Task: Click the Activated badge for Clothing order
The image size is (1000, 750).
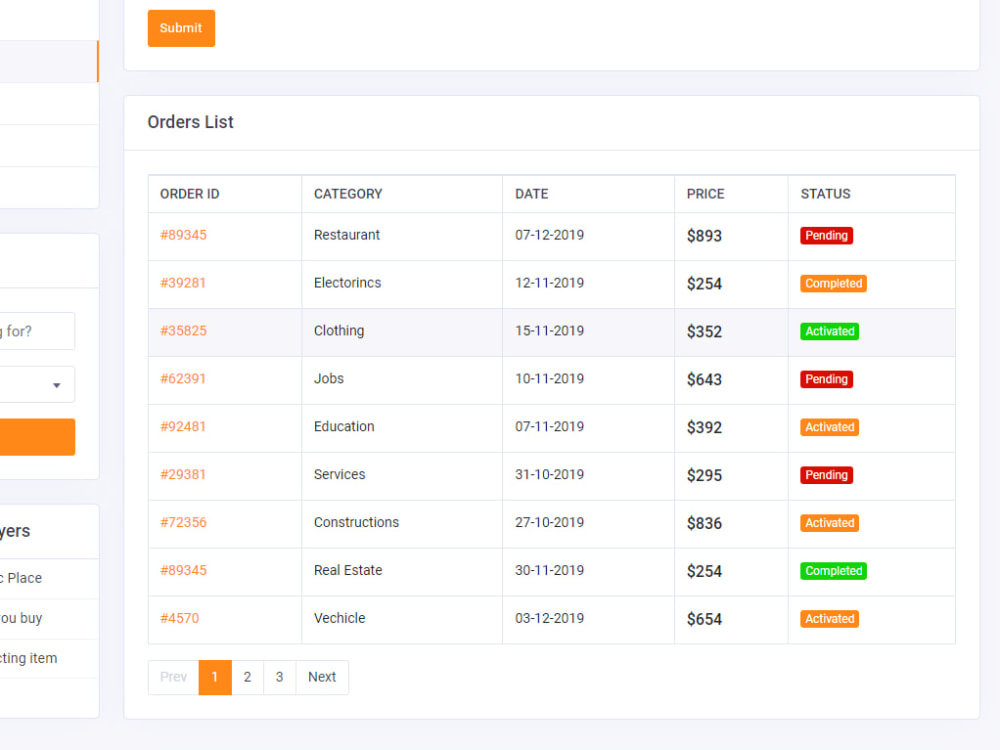Action: pos(830,332)
